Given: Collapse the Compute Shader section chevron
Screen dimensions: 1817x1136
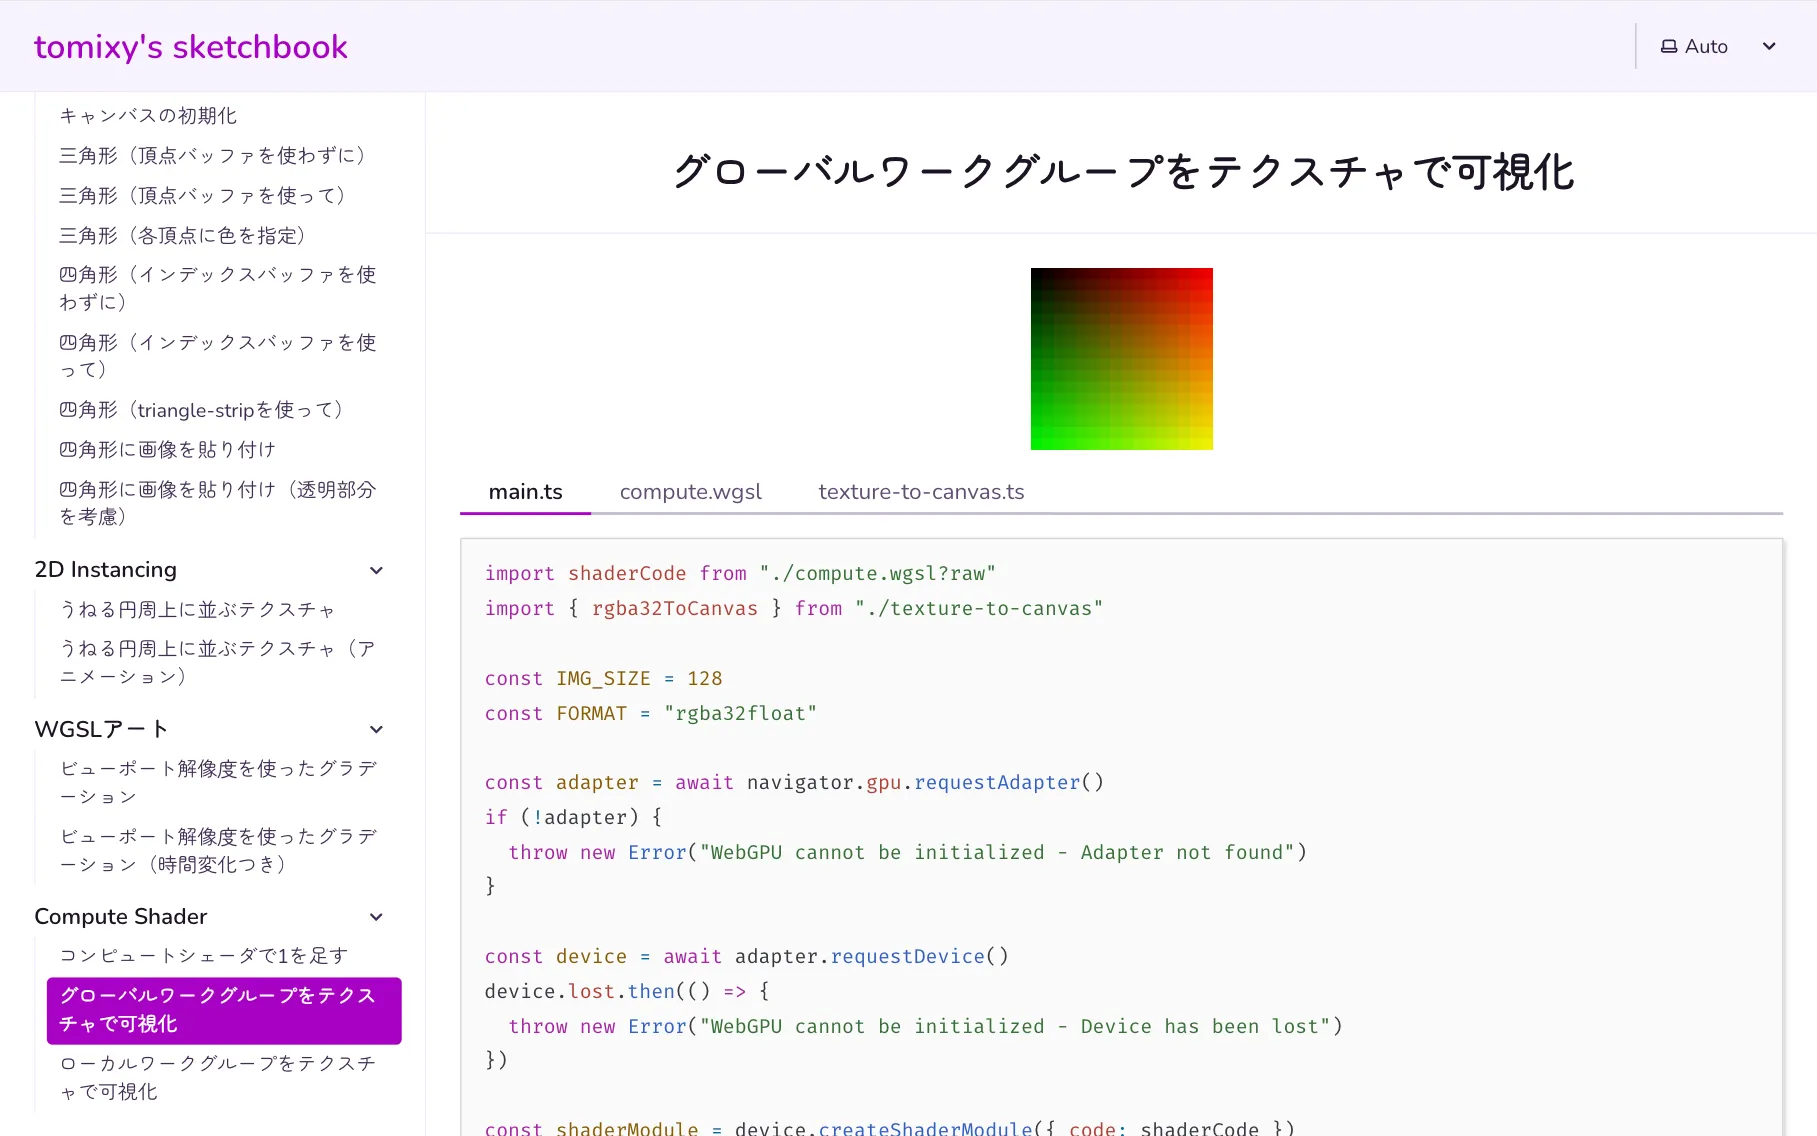Looking at the screenshot, I should [376, 917].
